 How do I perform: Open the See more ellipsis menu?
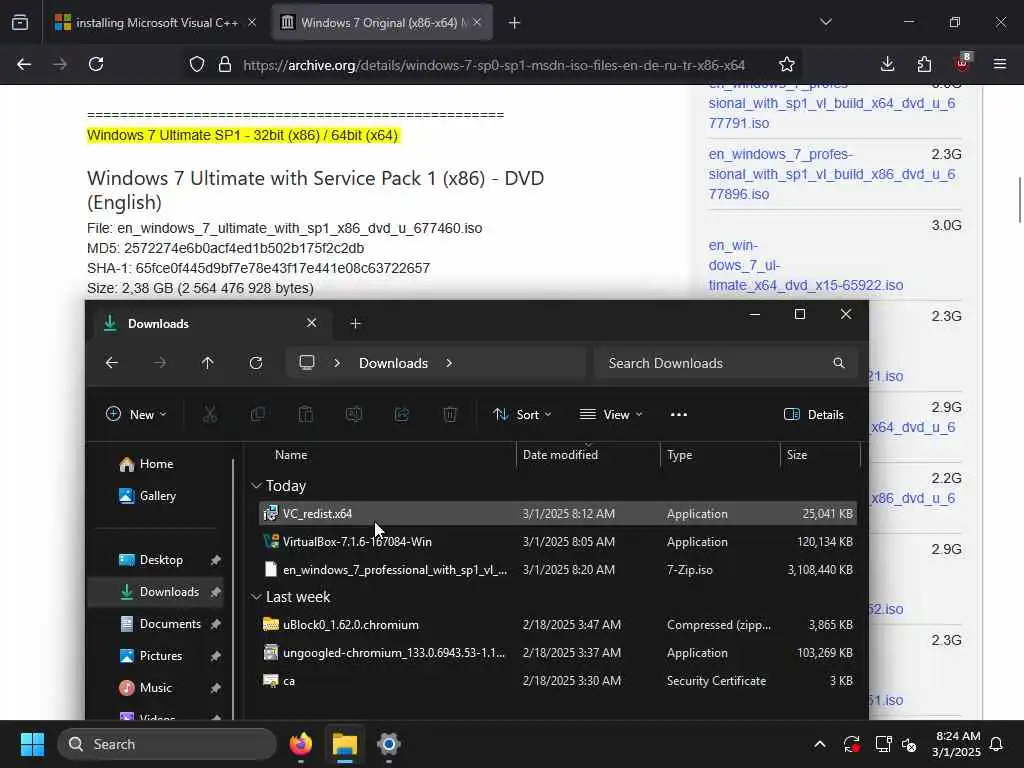(x=679, y=415)
